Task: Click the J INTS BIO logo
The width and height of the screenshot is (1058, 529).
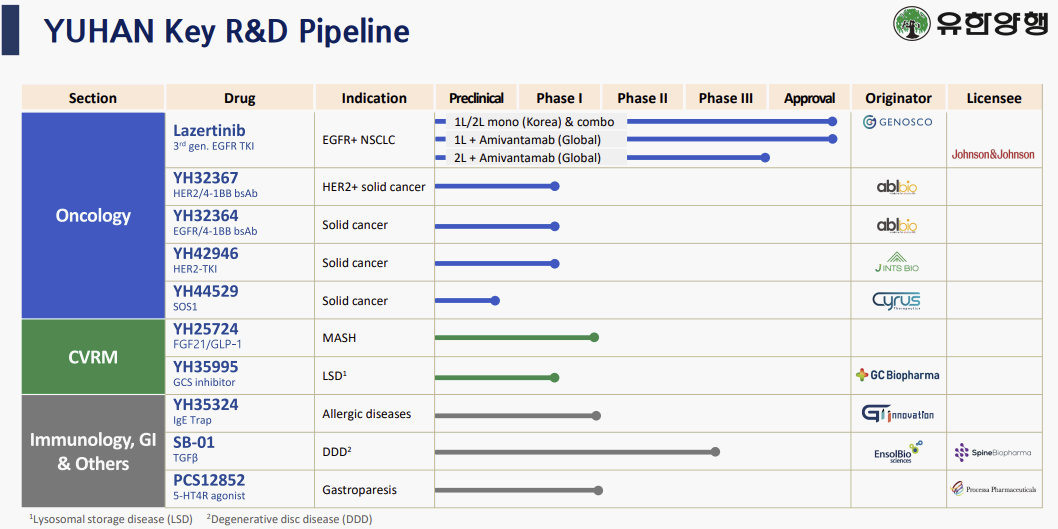Action: 897,263
